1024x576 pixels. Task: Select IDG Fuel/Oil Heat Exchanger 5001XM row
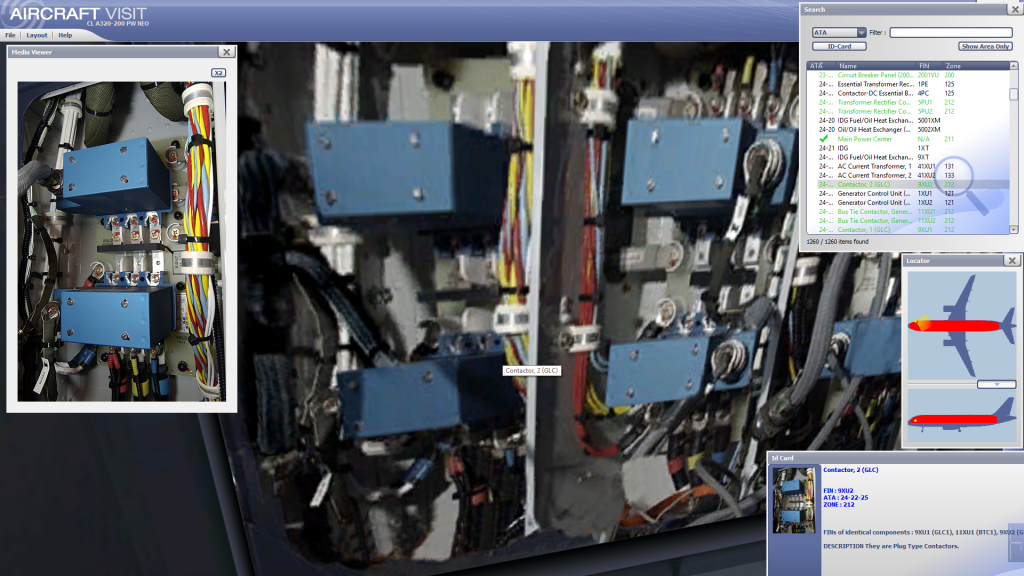[x=908, y=121]
